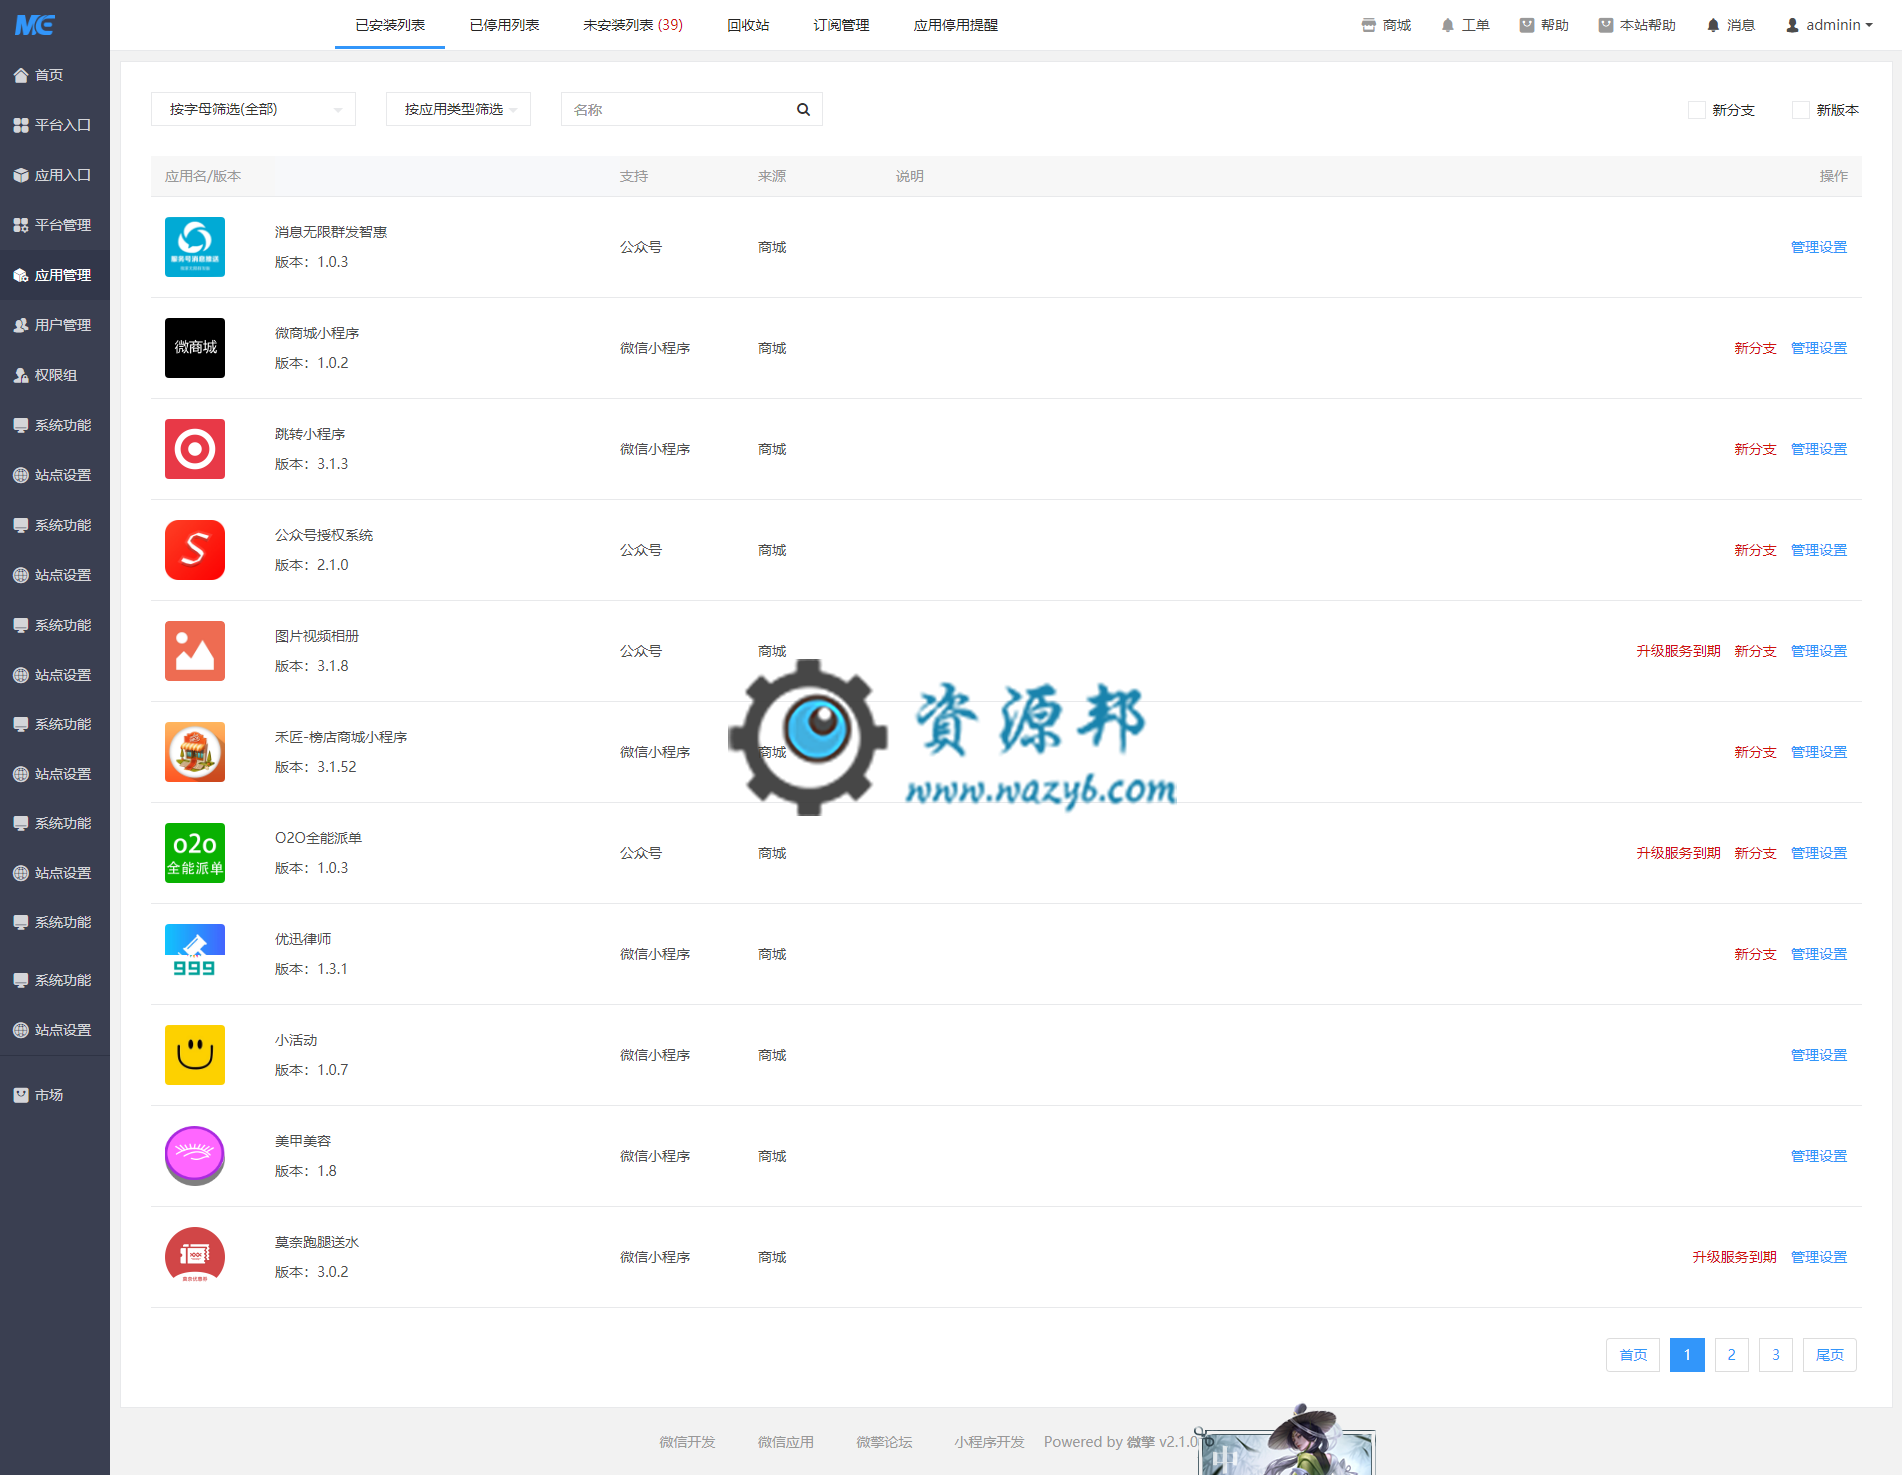Click 新分支 for 优迅律师
The image size is (1902, 1475).
coord(1755,954)
